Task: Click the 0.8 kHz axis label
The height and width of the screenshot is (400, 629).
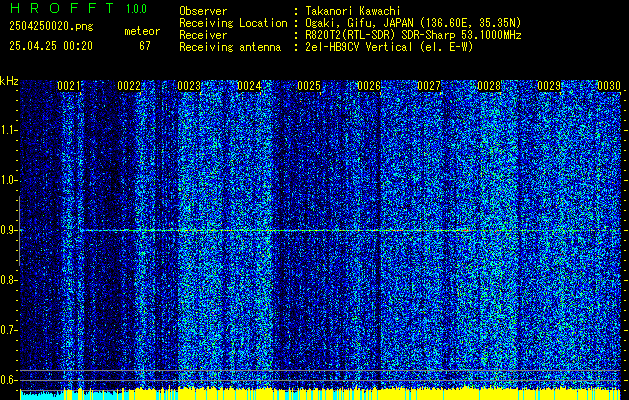Action: click(8, 280)
